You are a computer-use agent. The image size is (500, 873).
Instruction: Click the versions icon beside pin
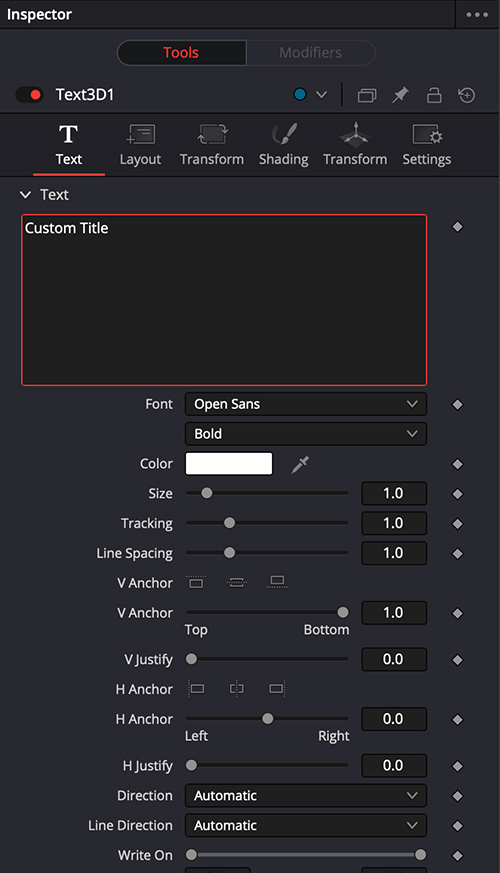click(367, 96)
